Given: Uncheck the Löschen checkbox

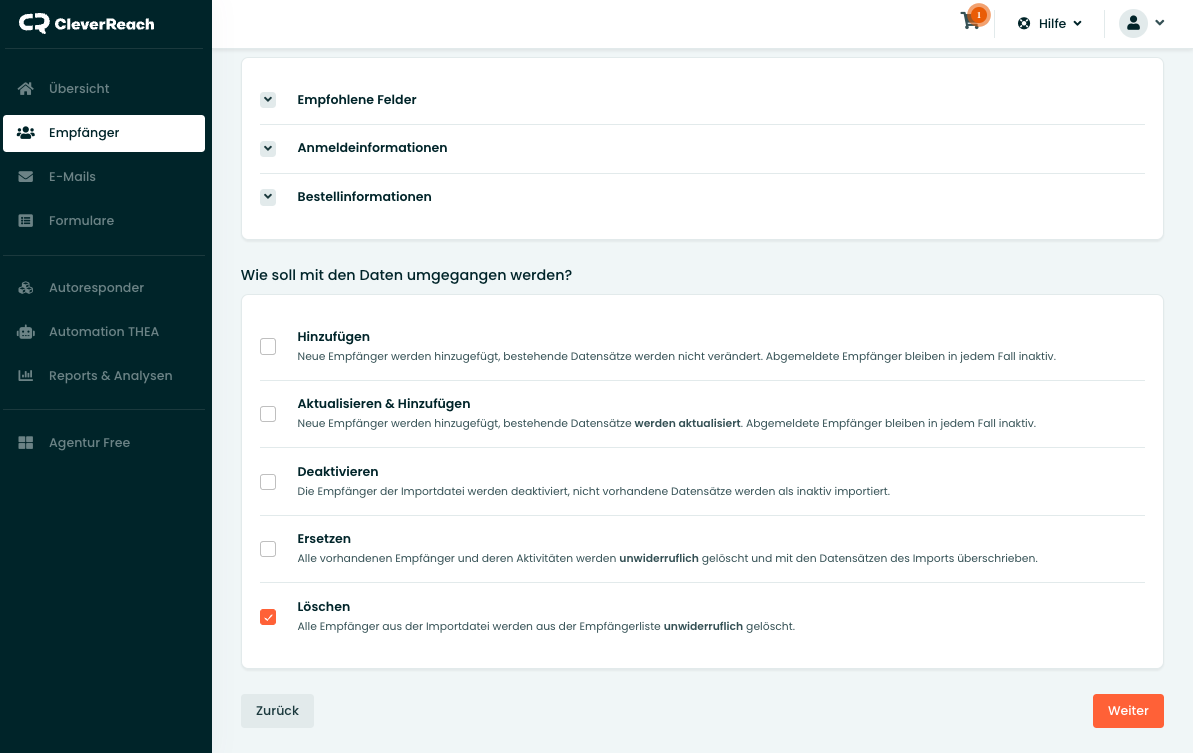Looking at the screenshot, I should tap(268, 617).
